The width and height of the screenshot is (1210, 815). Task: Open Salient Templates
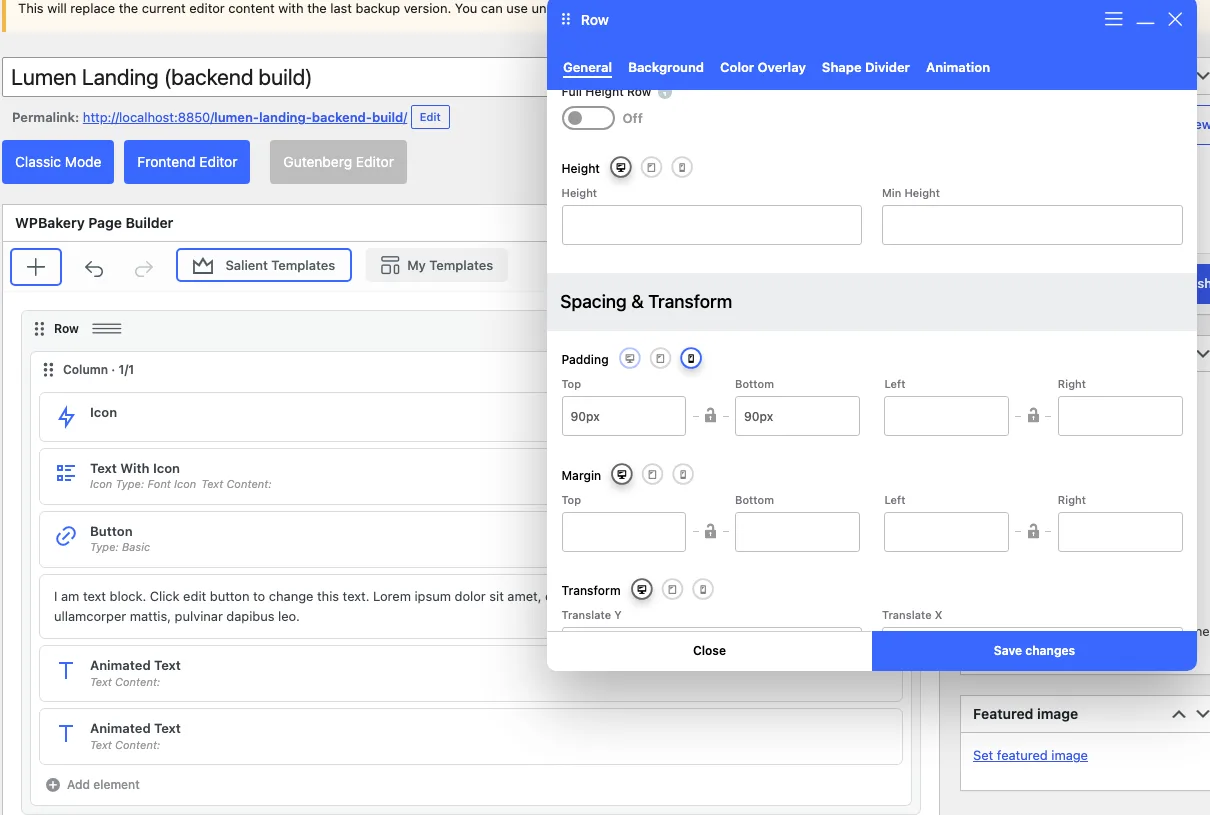pyautogui.click(x=264, y=265)
